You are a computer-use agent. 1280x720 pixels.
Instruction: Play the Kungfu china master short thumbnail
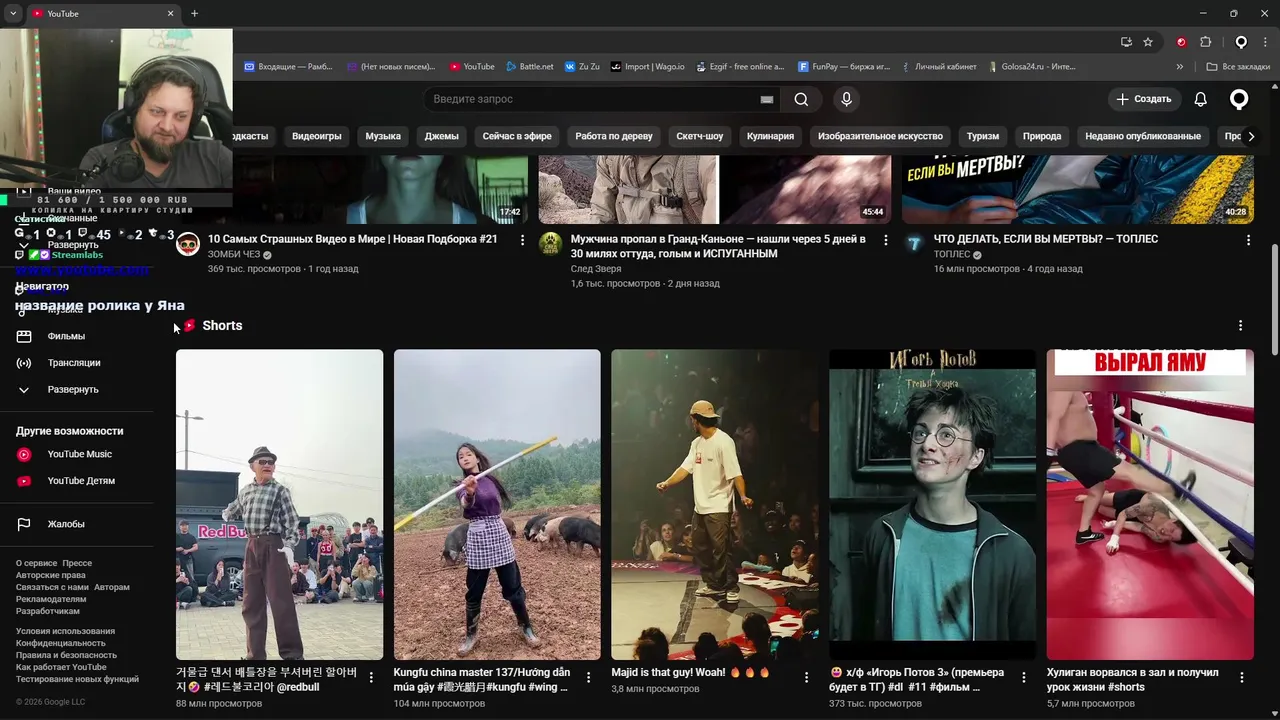497,504
